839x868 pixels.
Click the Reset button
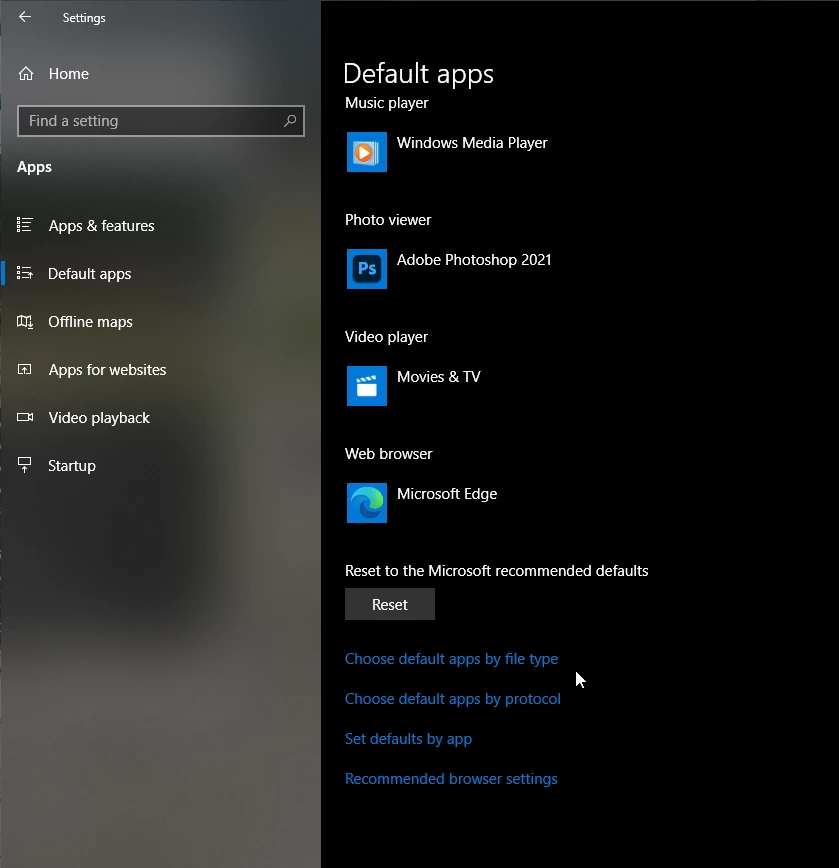point(390,604)
